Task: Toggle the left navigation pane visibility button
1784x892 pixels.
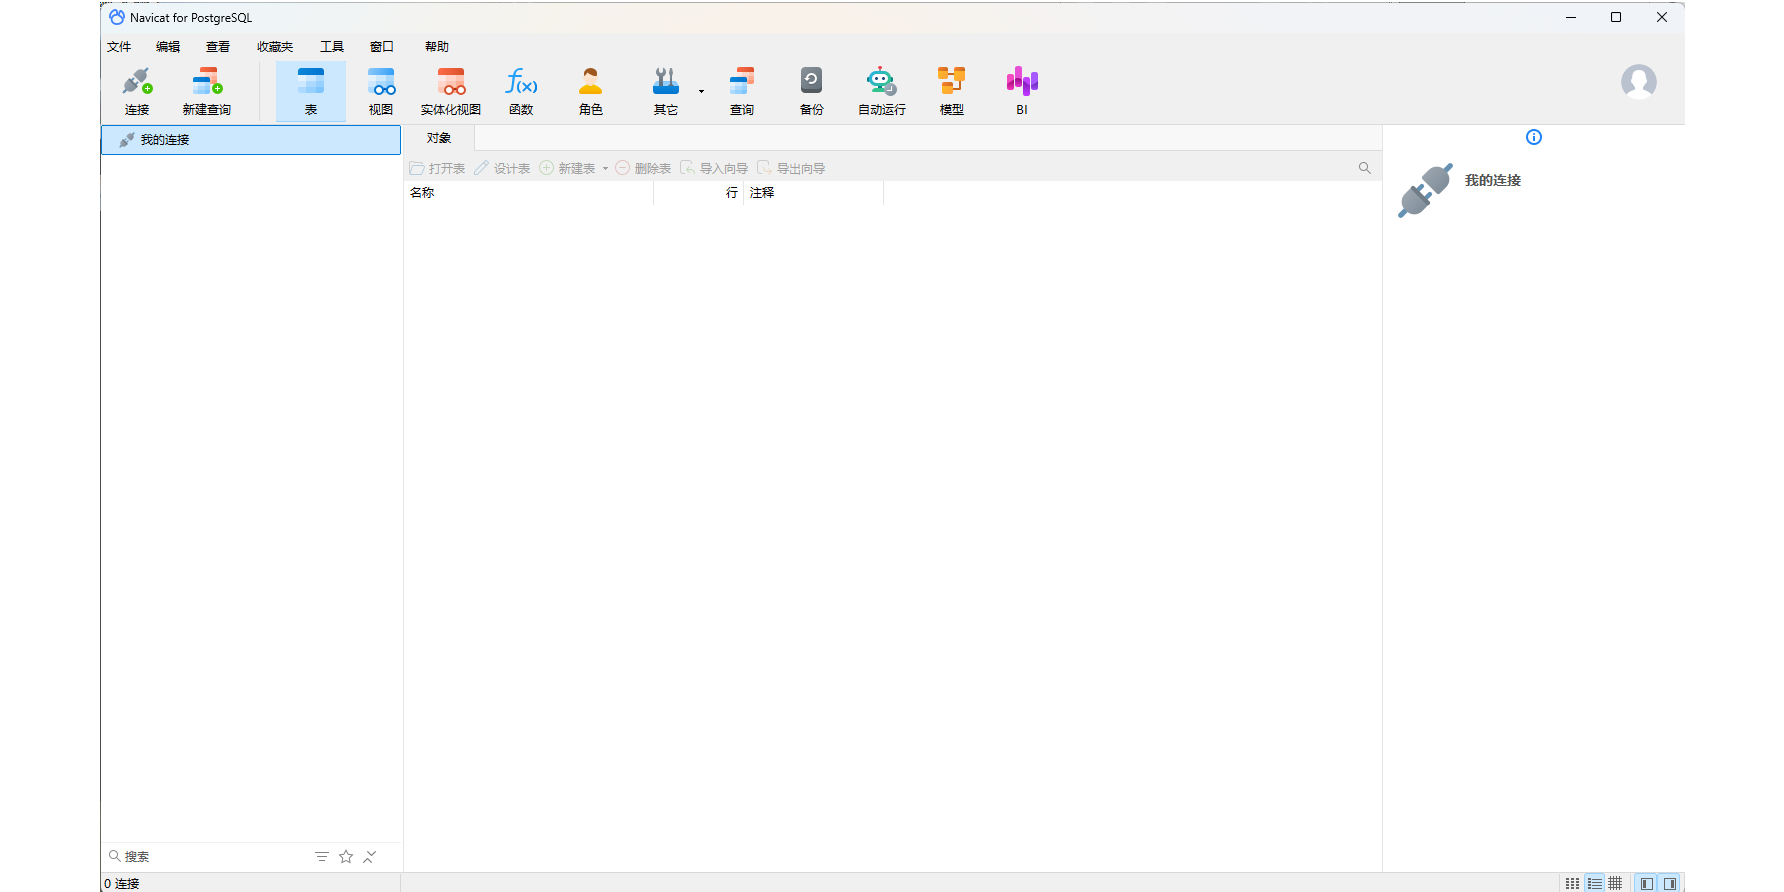Action: (x=1646, y=884)
